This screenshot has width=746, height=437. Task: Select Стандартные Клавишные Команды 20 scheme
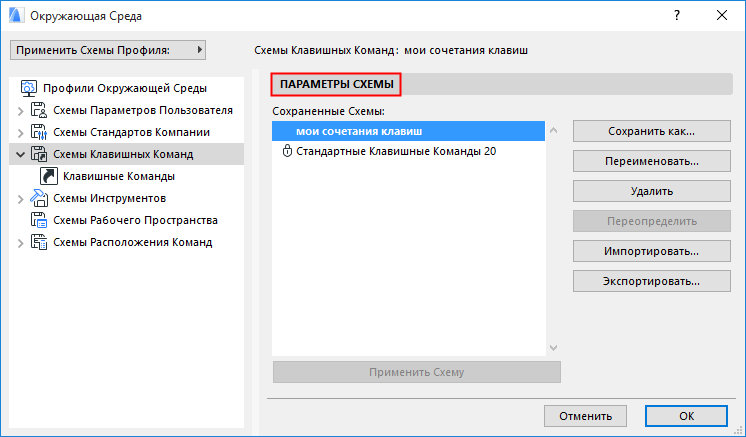click(x=397, y=152)
